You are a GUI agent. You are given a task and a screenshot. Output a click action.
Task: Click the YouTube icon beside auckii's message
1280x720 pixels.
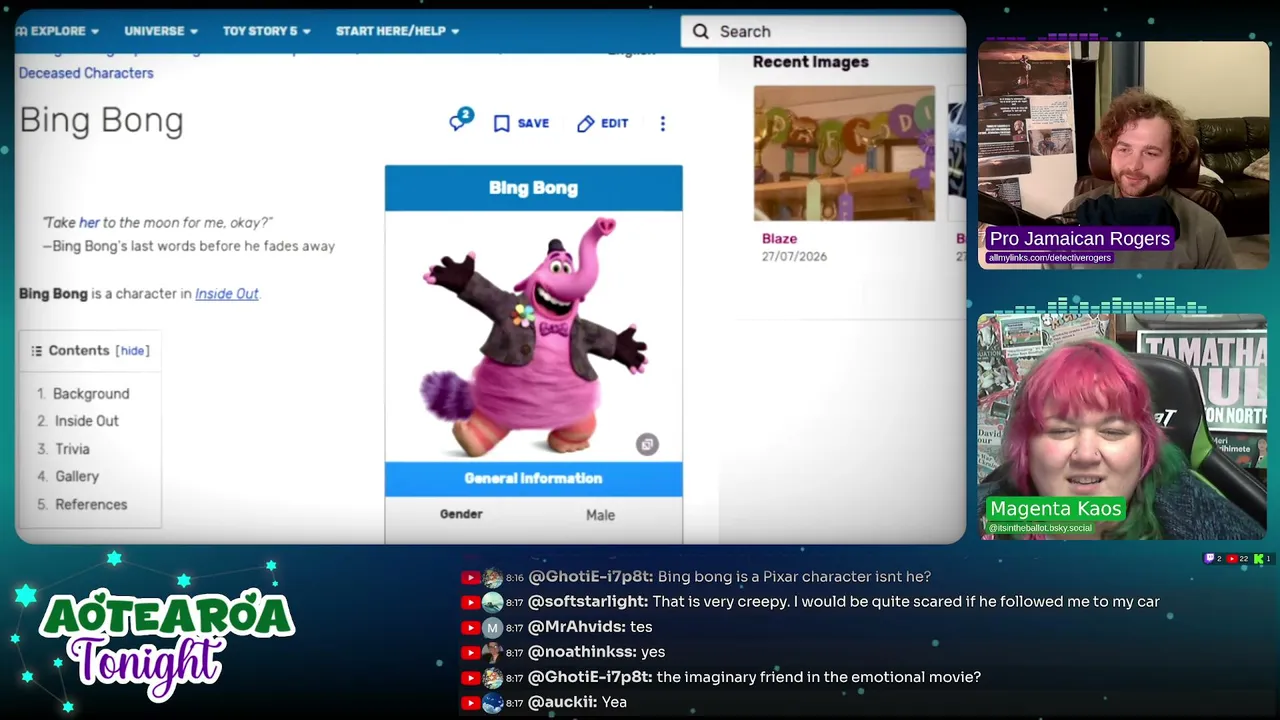pos(470,702)
